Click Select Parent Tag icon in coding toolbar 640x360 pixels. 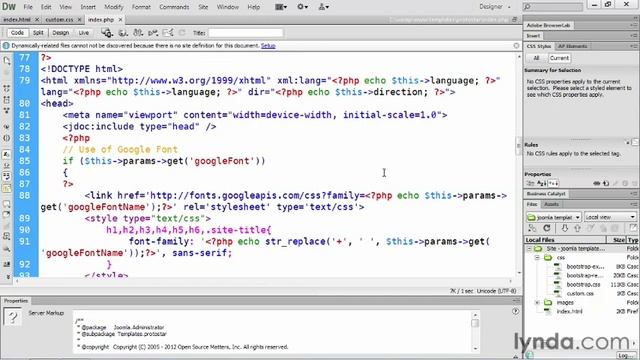point(7,127)
